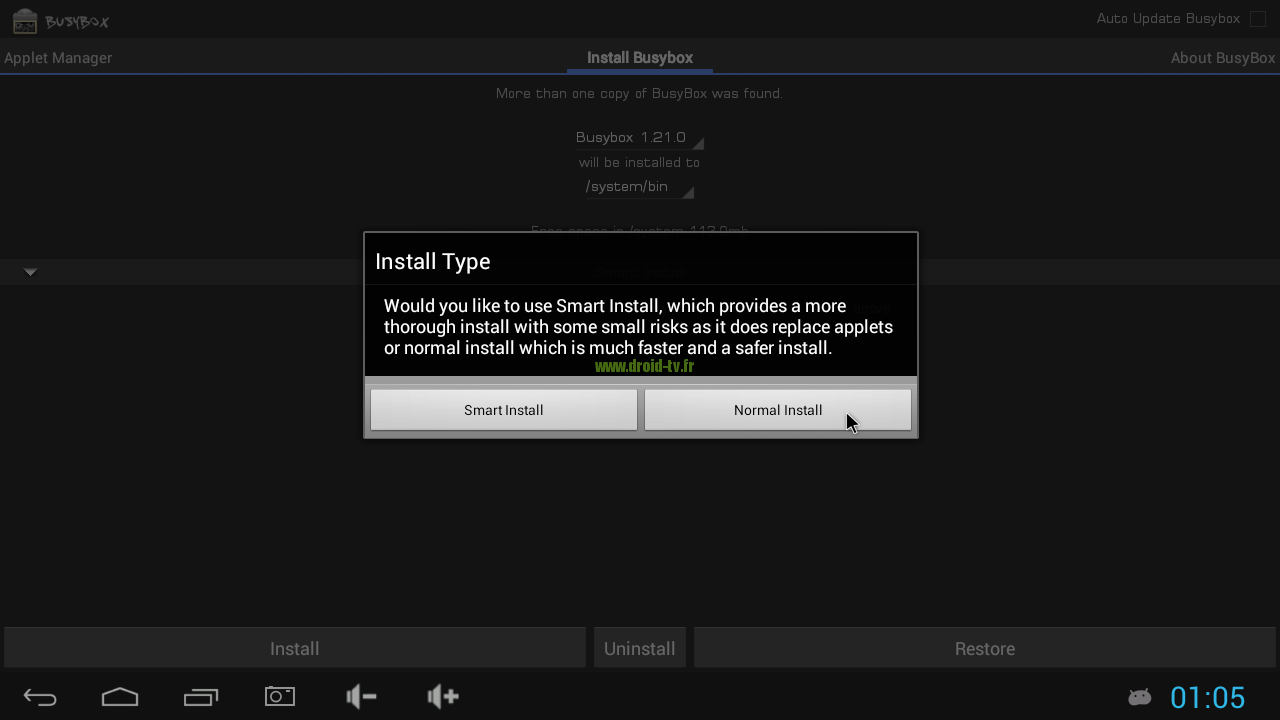Open the Busybox 1.21.0 version dropdown
The width and height of the screenshot is (1280, 720).
click(639, 138)
